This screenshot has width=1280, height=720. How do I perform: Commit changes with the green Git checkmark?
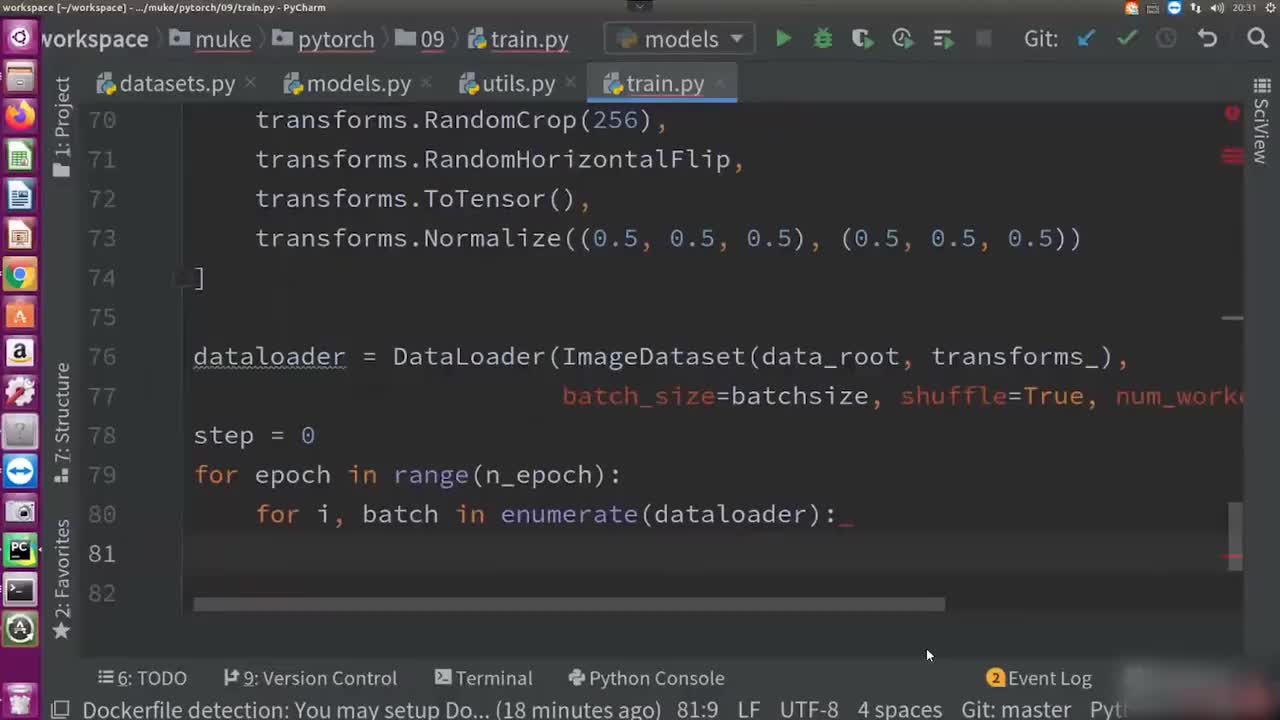click(x=1127, y=39)
